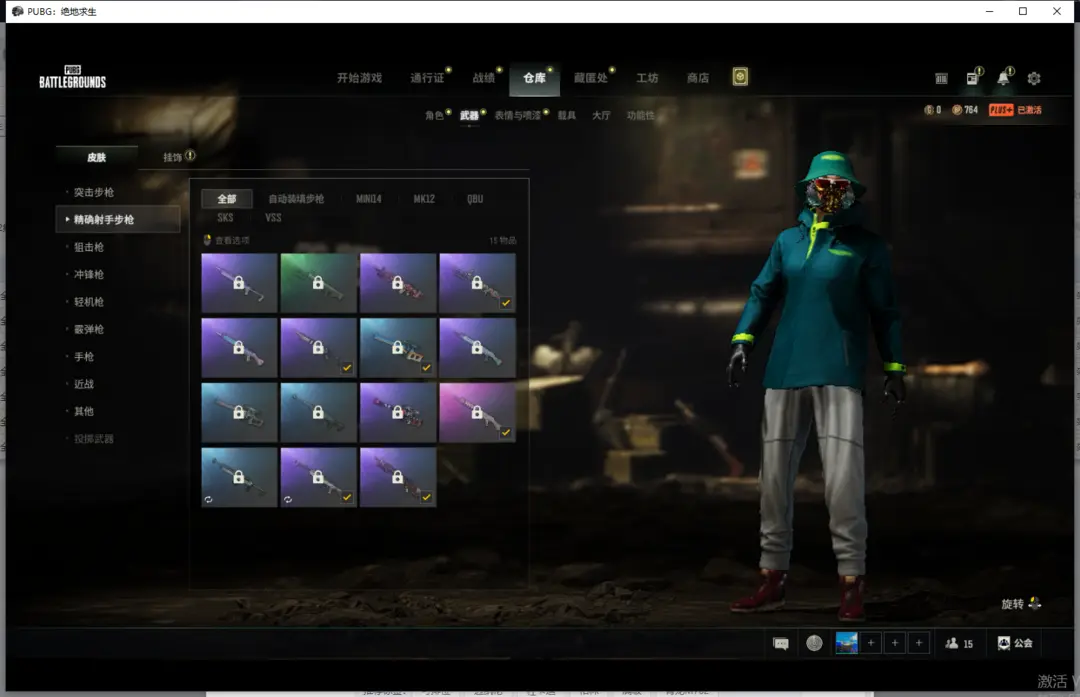Click the PUBG Battlegrounds logo
The height and width of the screenshot is (697, 1080).
72,77
